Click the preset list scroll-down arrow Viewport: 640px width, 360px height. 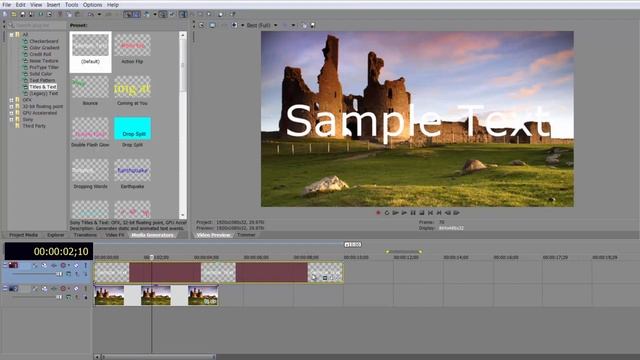click(182, 215)
